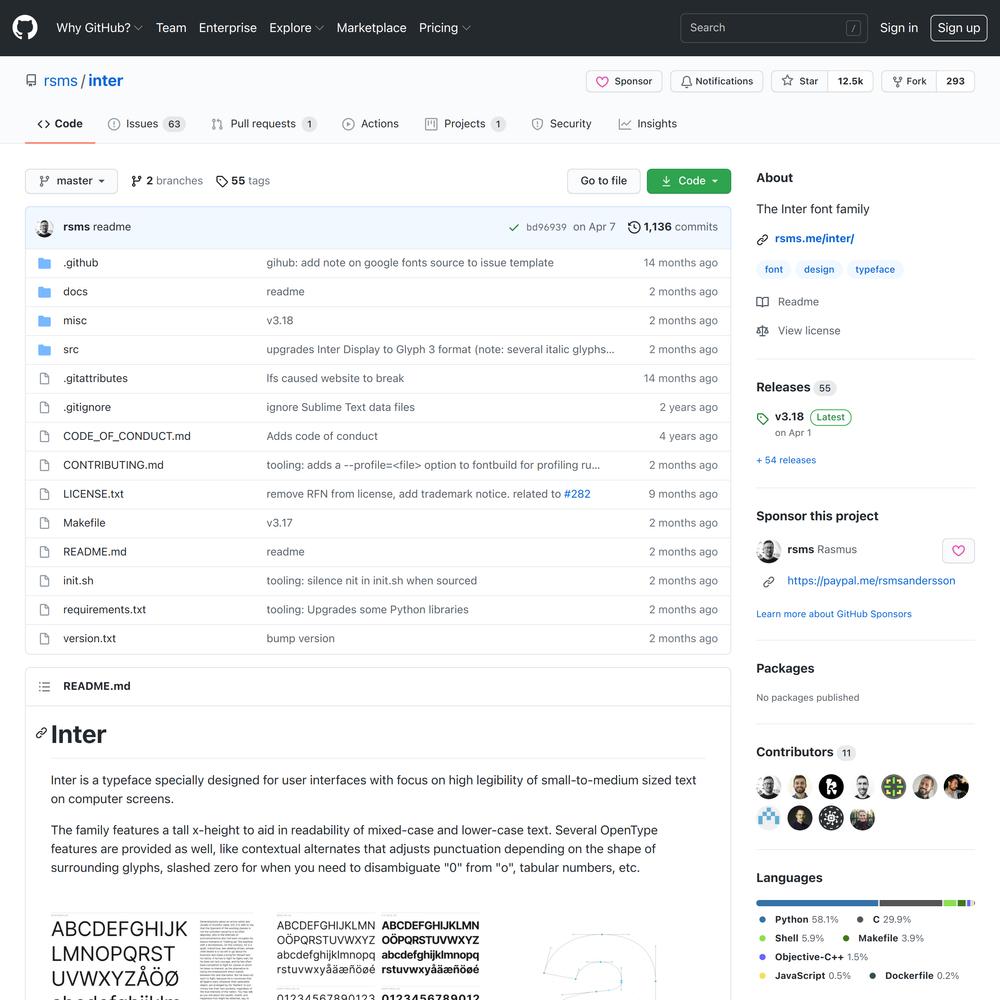Open the version.txt file

[89, 638]
